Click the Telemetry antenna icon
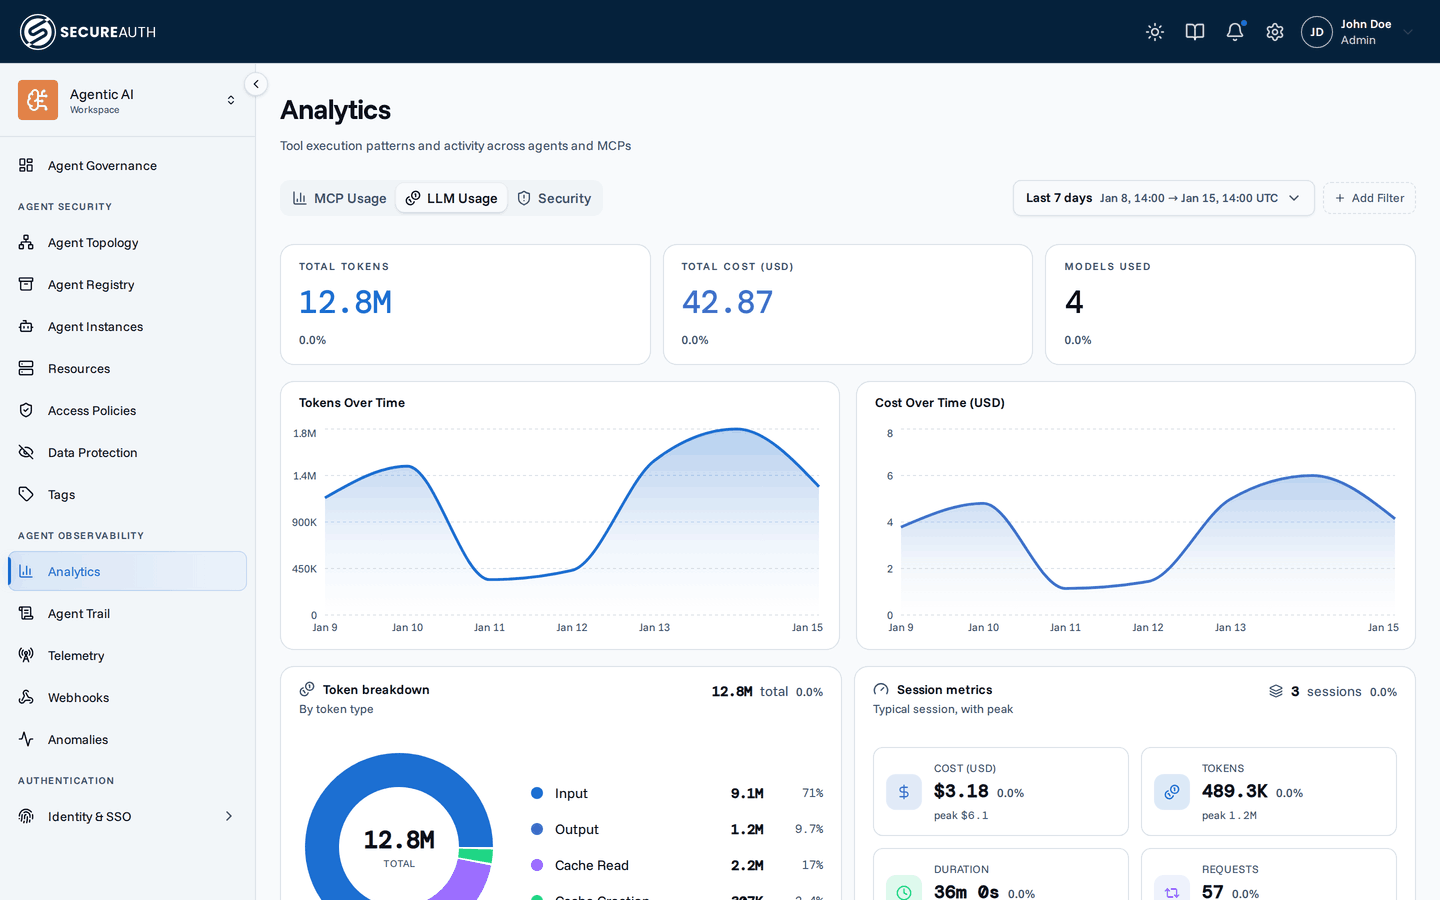The image size is (1440, 900). tap(26, 655)
